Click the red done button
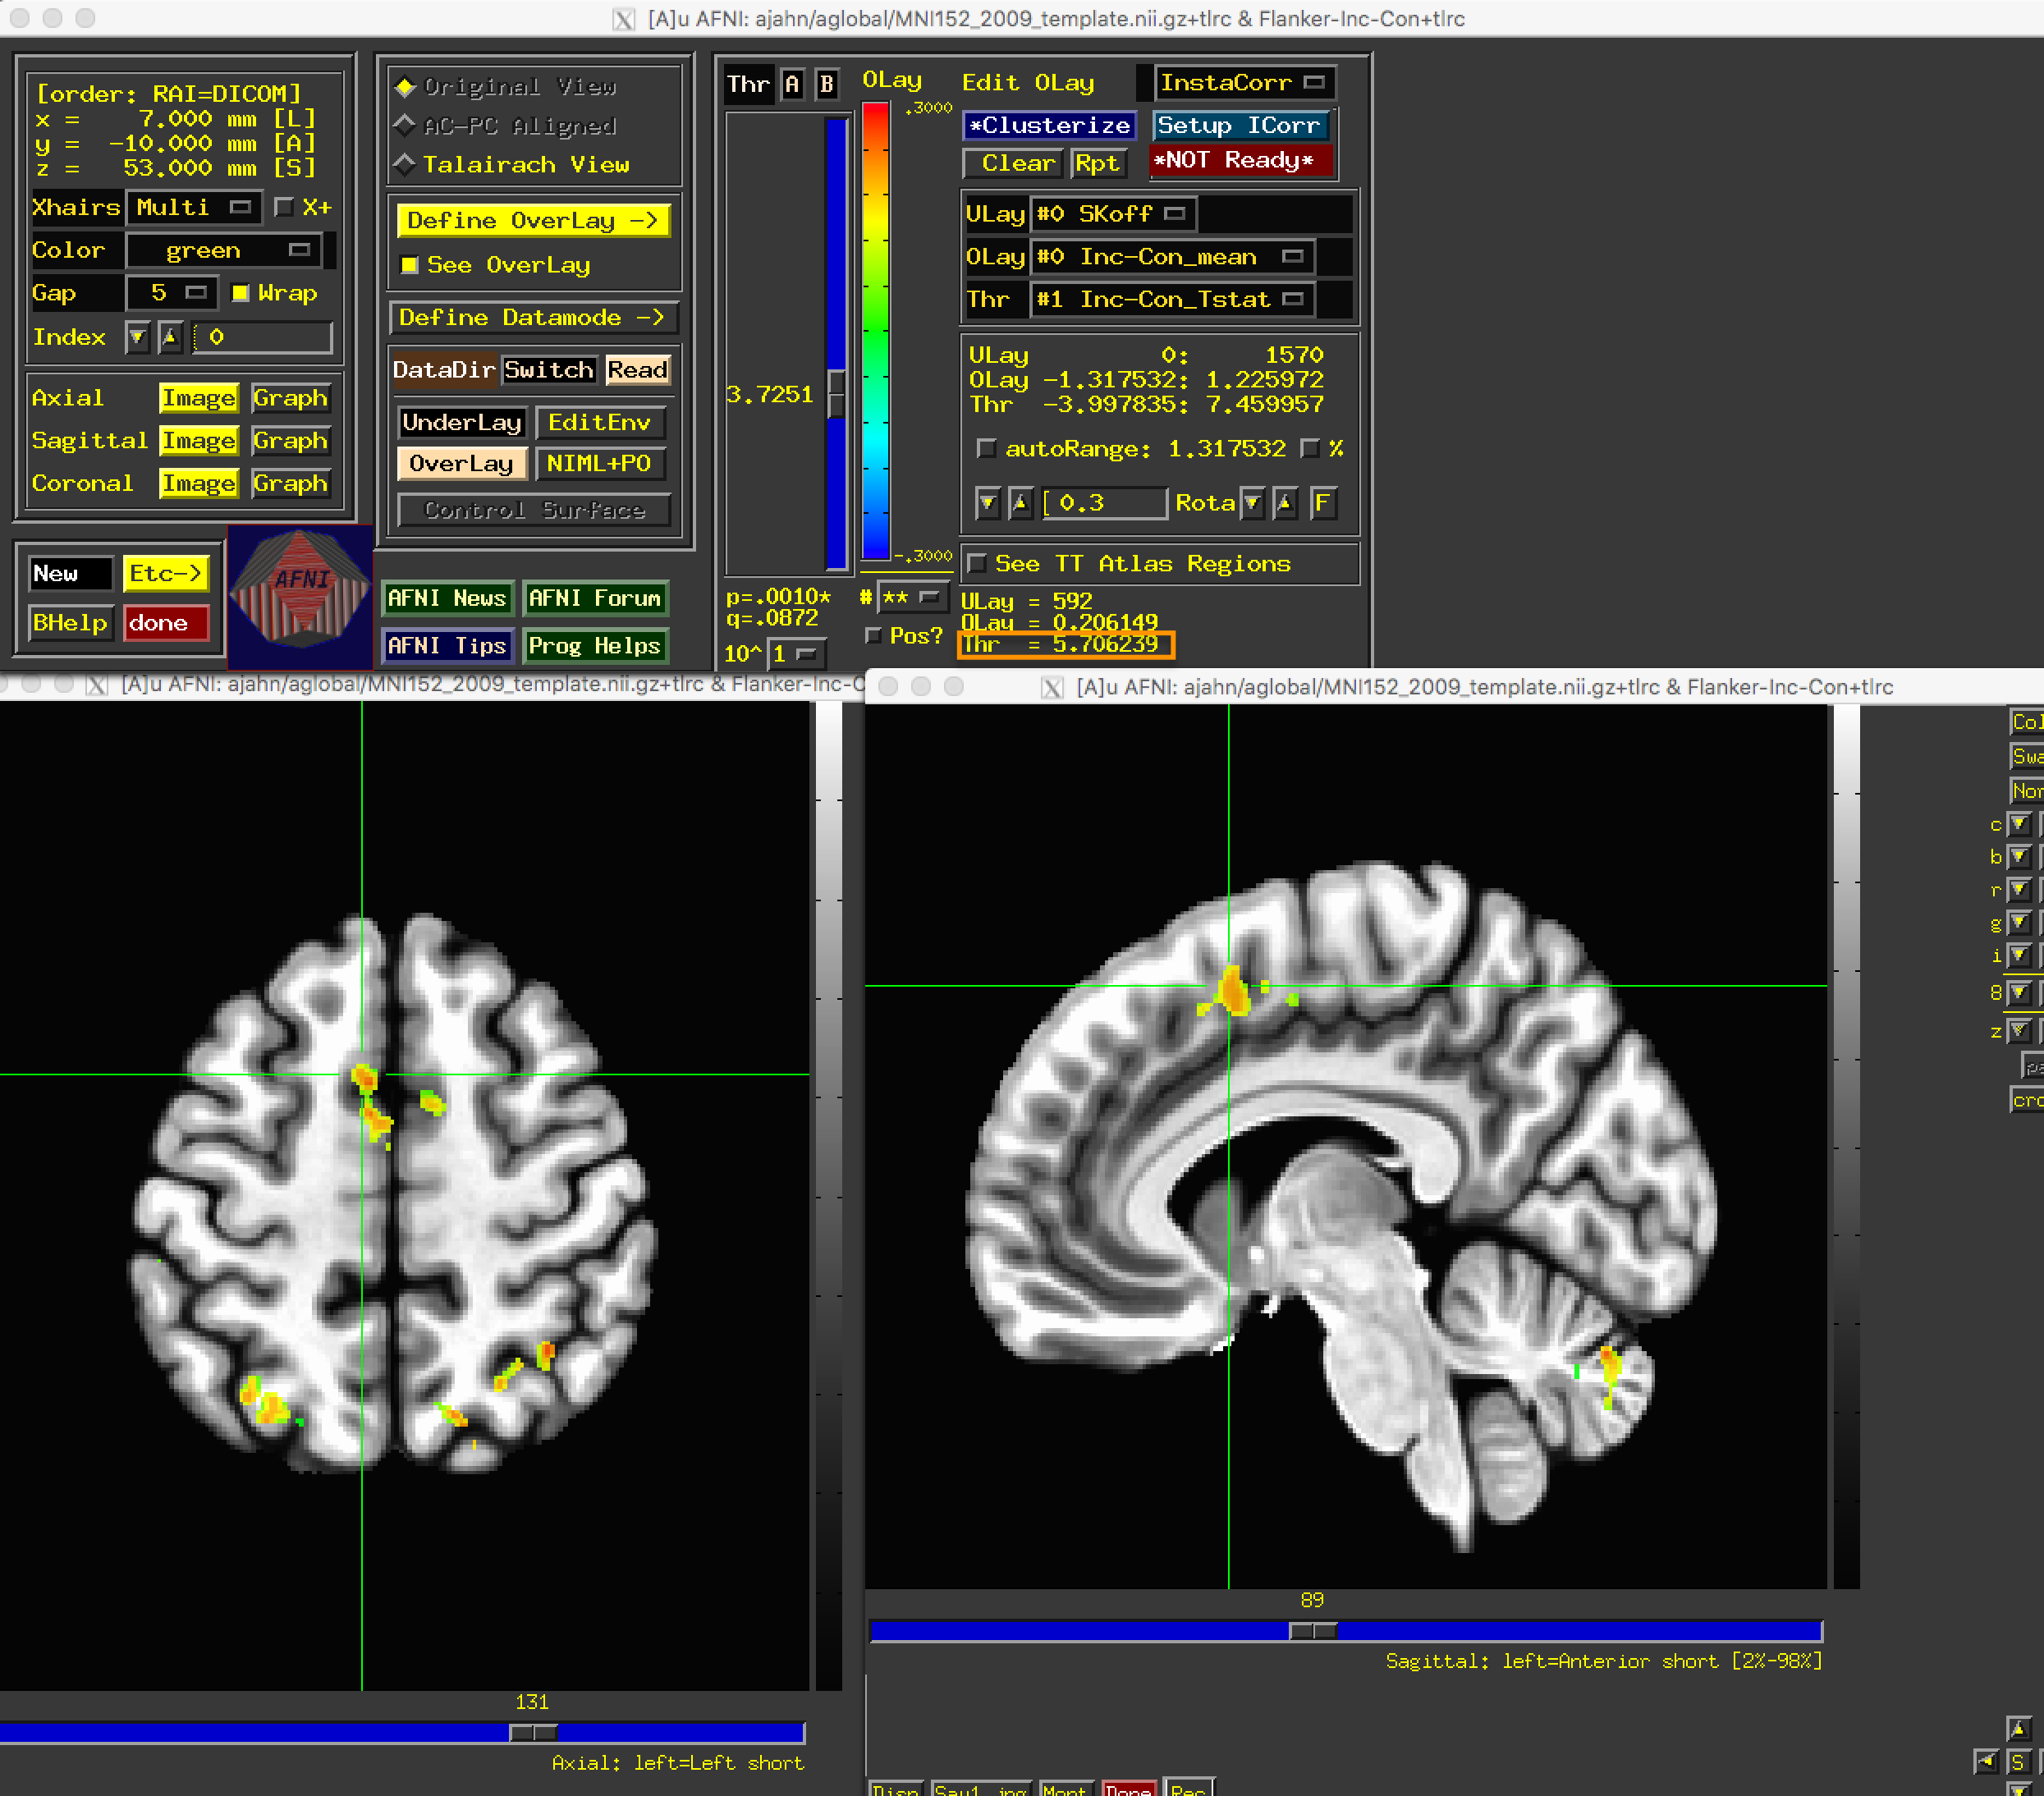Screen dimensions: 2044x1796 click(167, 623)
